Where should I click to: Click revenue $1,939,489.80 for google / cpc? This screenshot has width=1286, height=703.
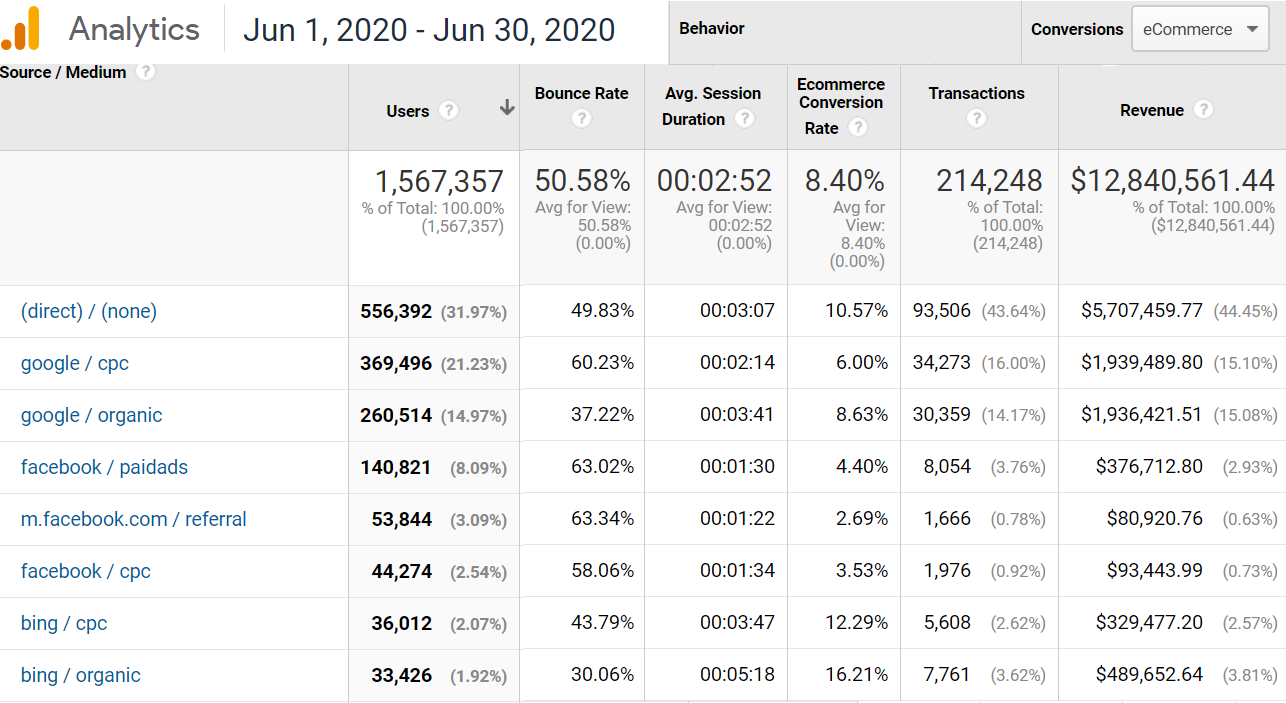(x=1142, y=363)
